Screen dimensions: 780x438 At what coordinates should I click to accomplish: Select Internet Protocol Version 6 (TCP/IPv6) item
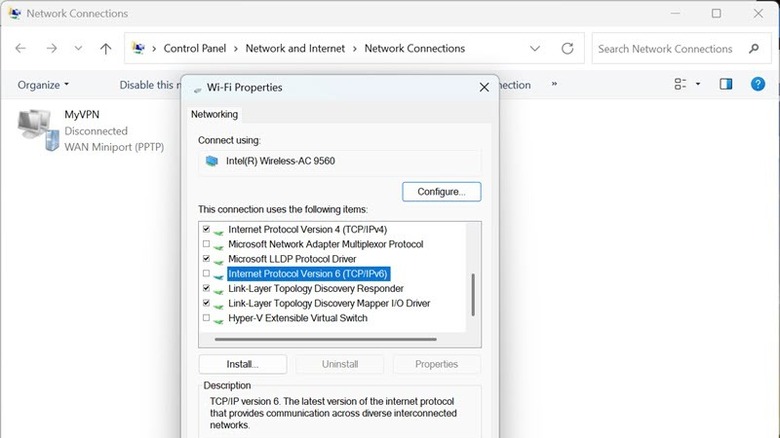308,274
